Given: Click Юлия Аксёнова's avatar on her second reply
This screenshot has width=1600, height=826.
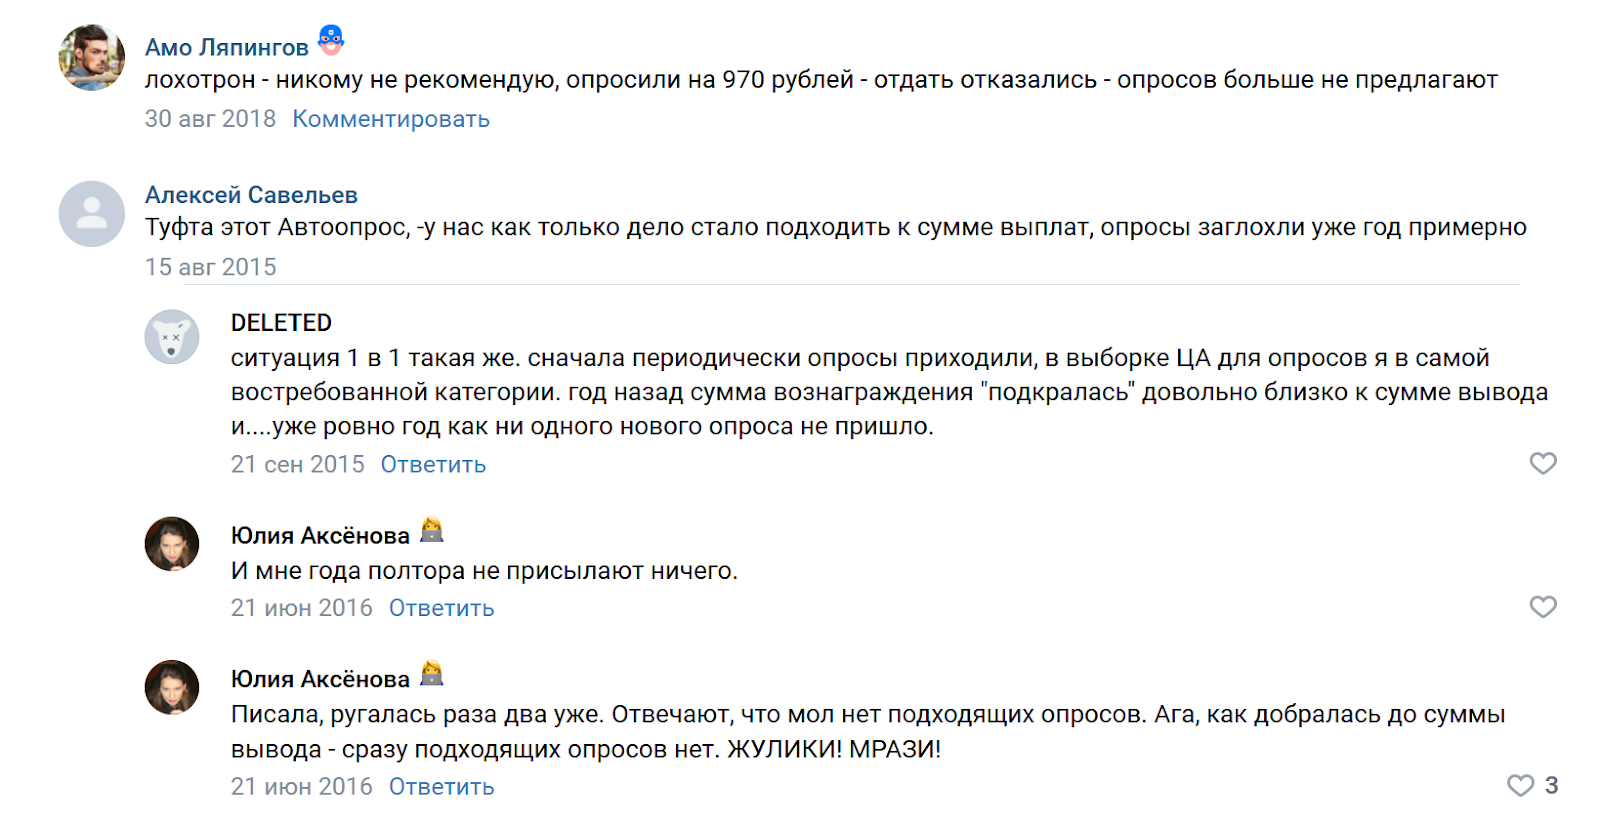Looking at the screenshot, I should point(172,688).
